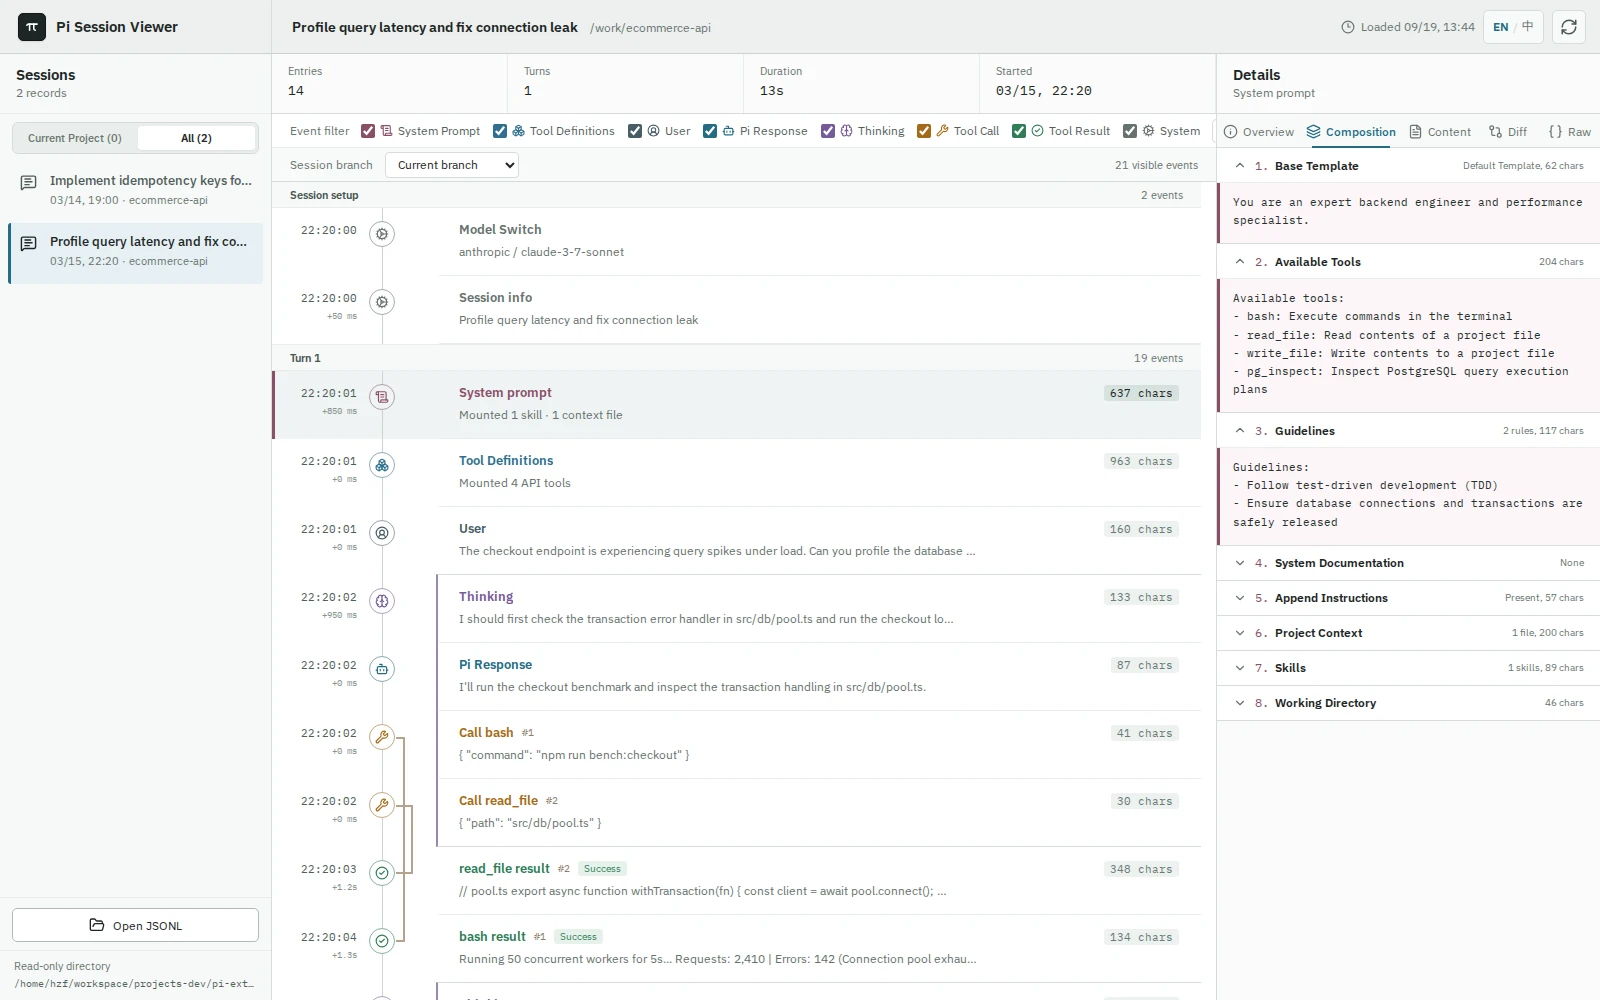
Task: Switch language with the EN toggle
Action: 1501,27
